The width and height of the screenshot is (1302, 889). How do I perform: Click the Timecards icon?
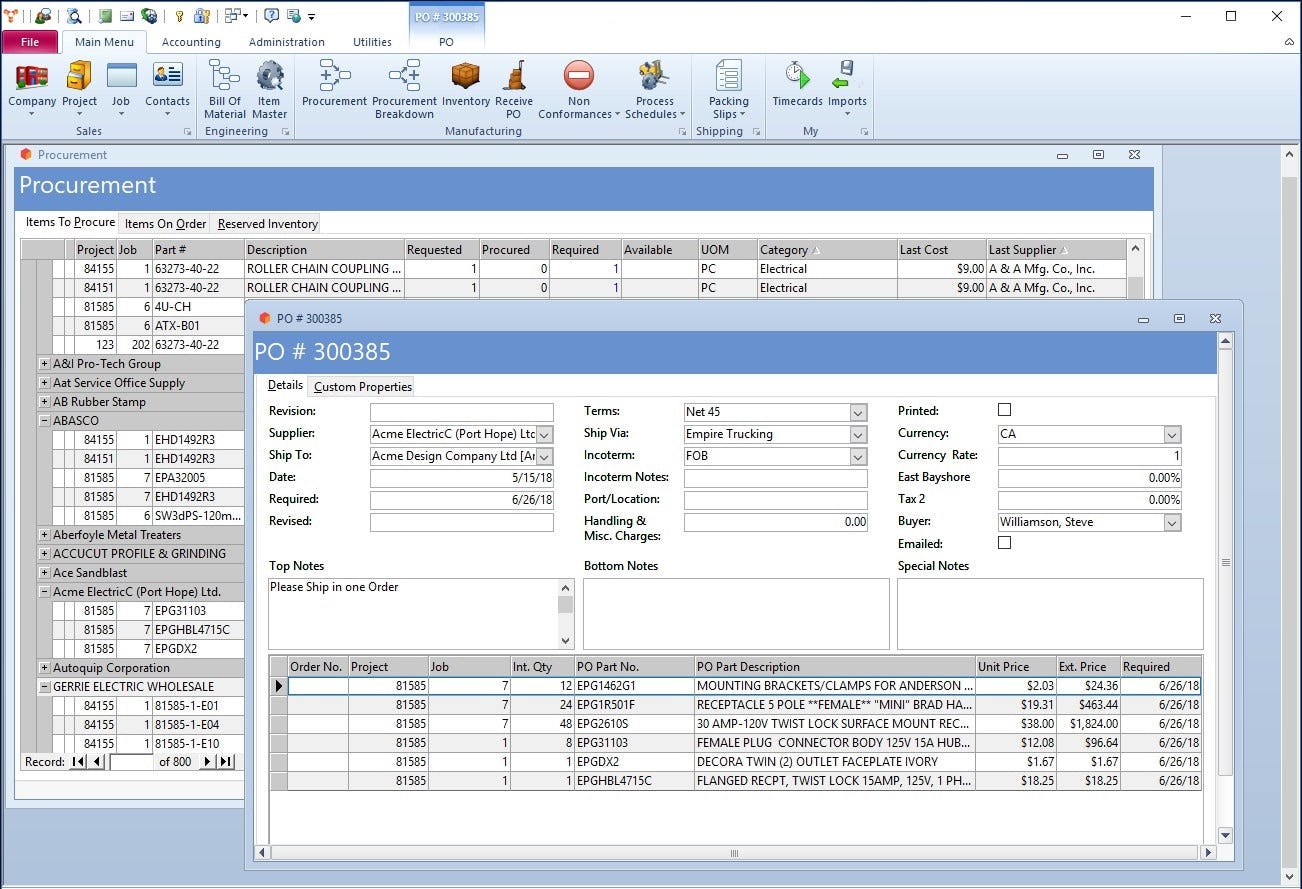click(x=797, y=76)
